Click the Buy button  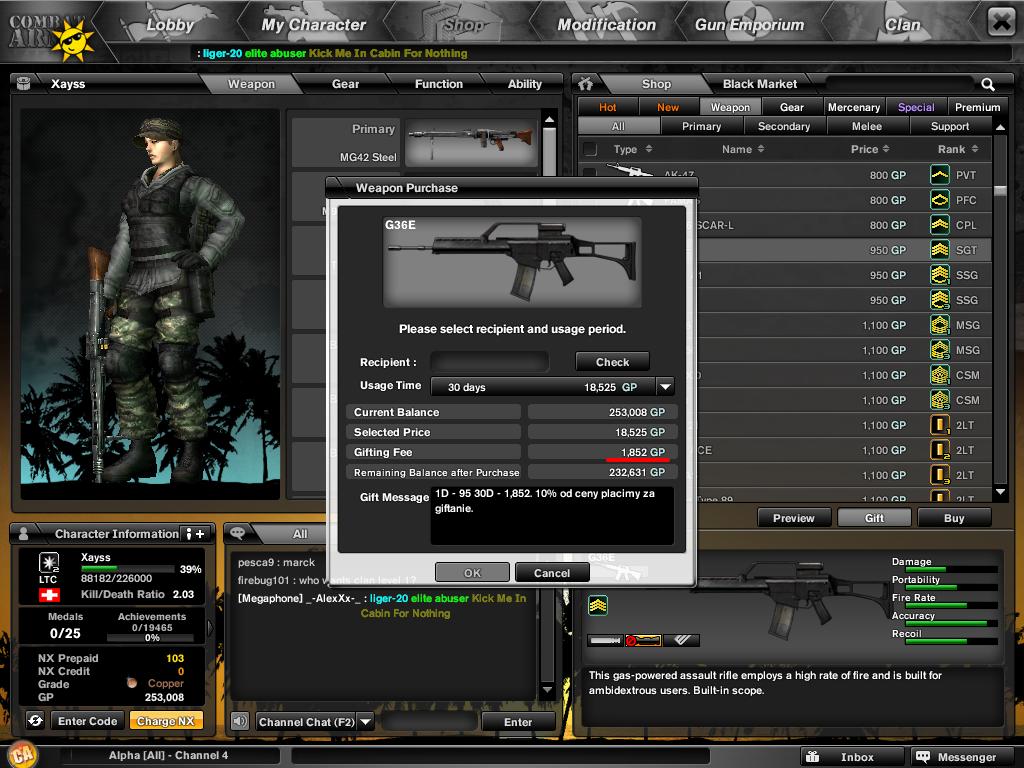tap(954, 518)
